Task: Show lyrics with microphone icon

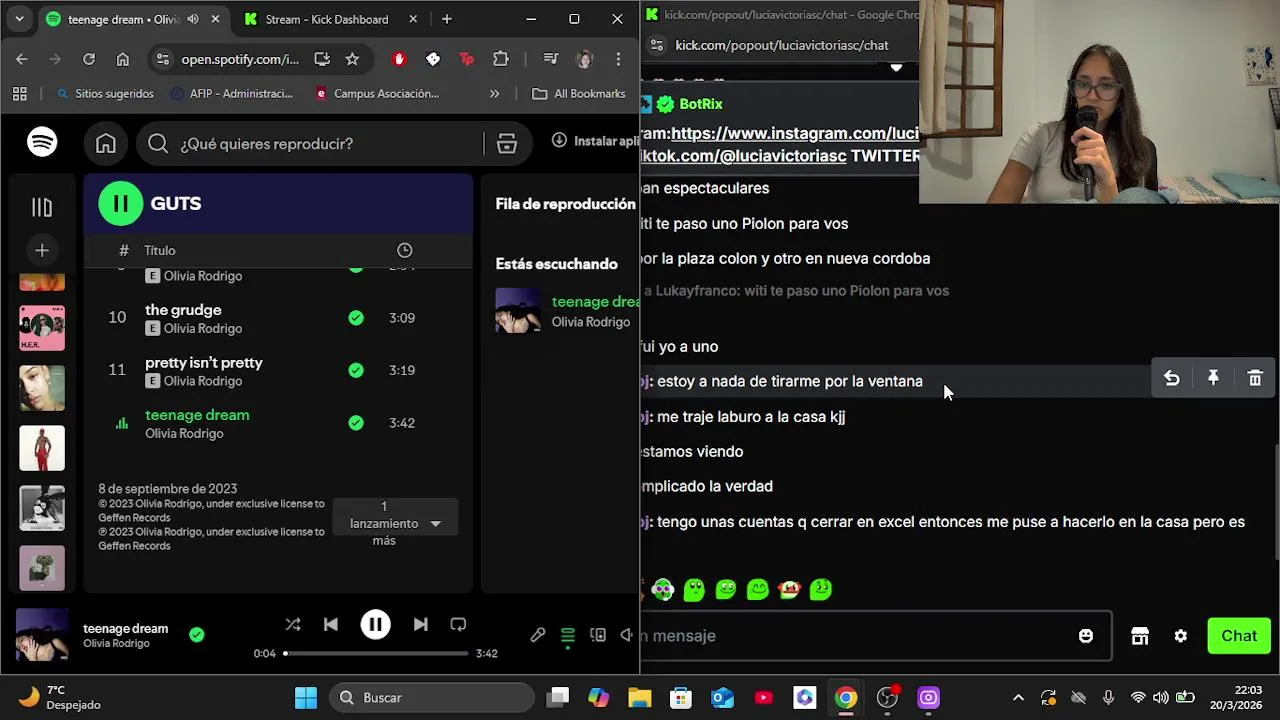Action: [x=538, y=635]
